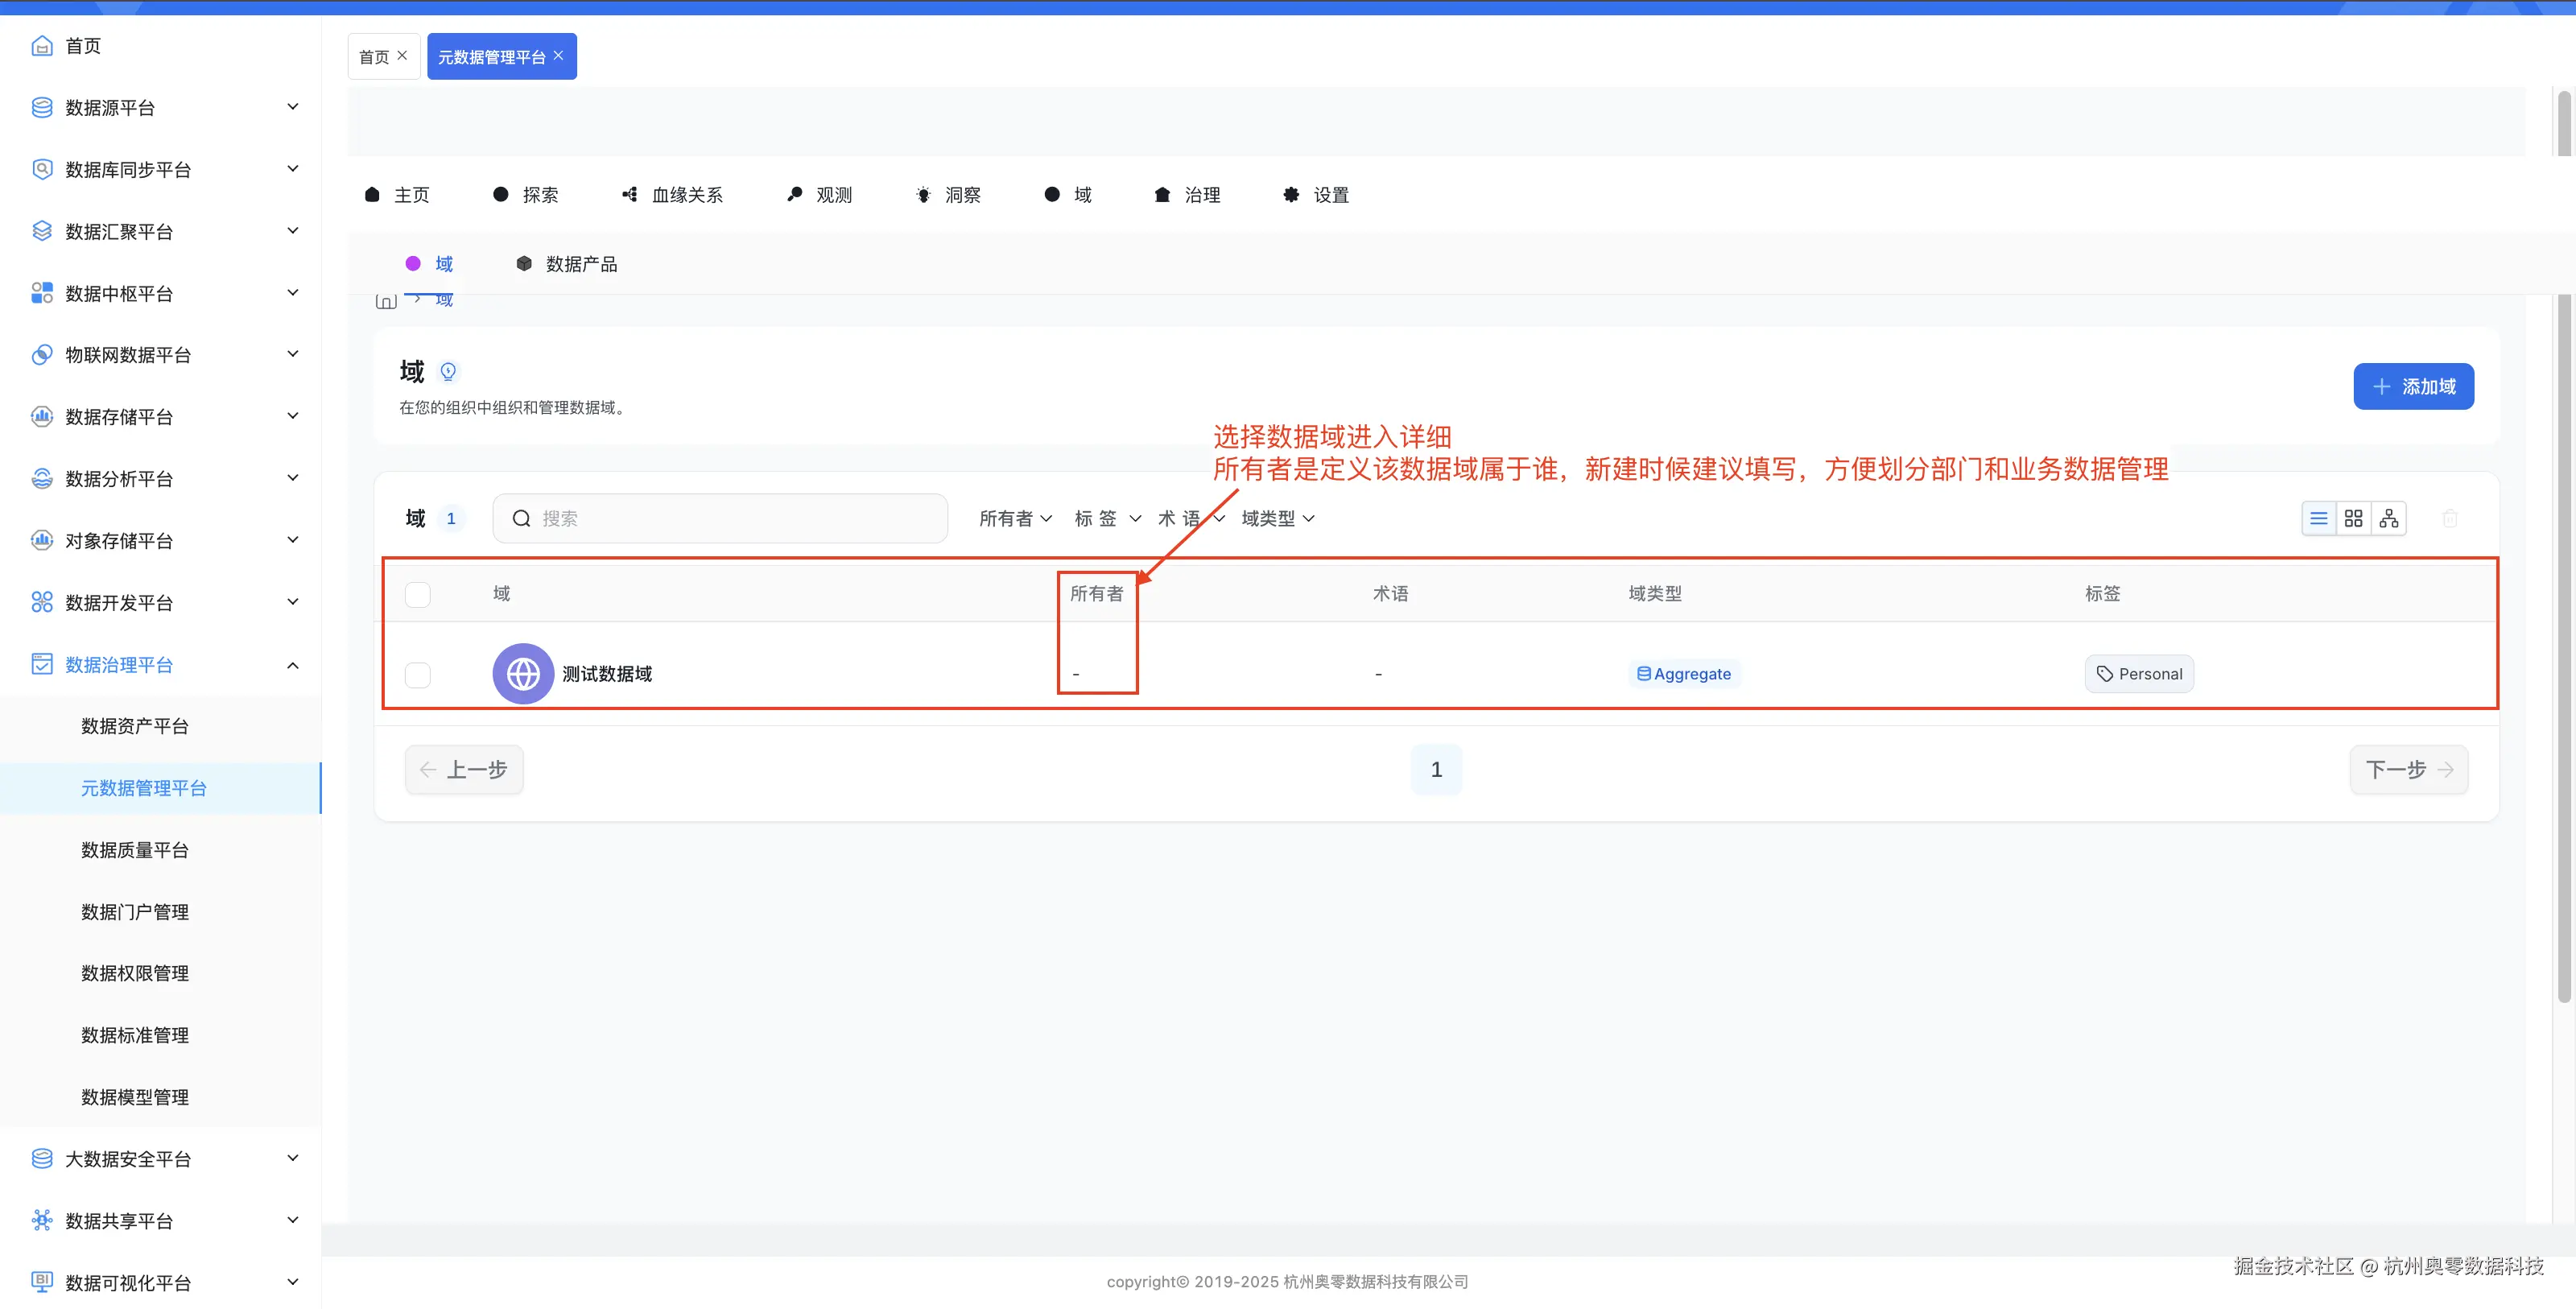Screen dimensions: 2576x1309
Task: Click the 设置 gear icon in nav
Action: point(1290,194)
